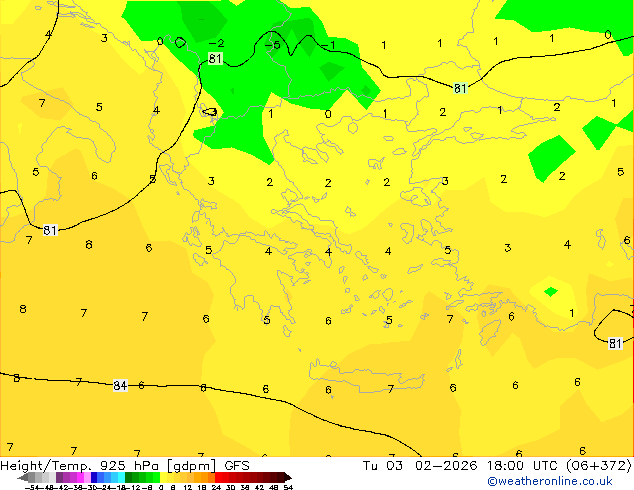Click the 54 legend scale label

(288, 487)
